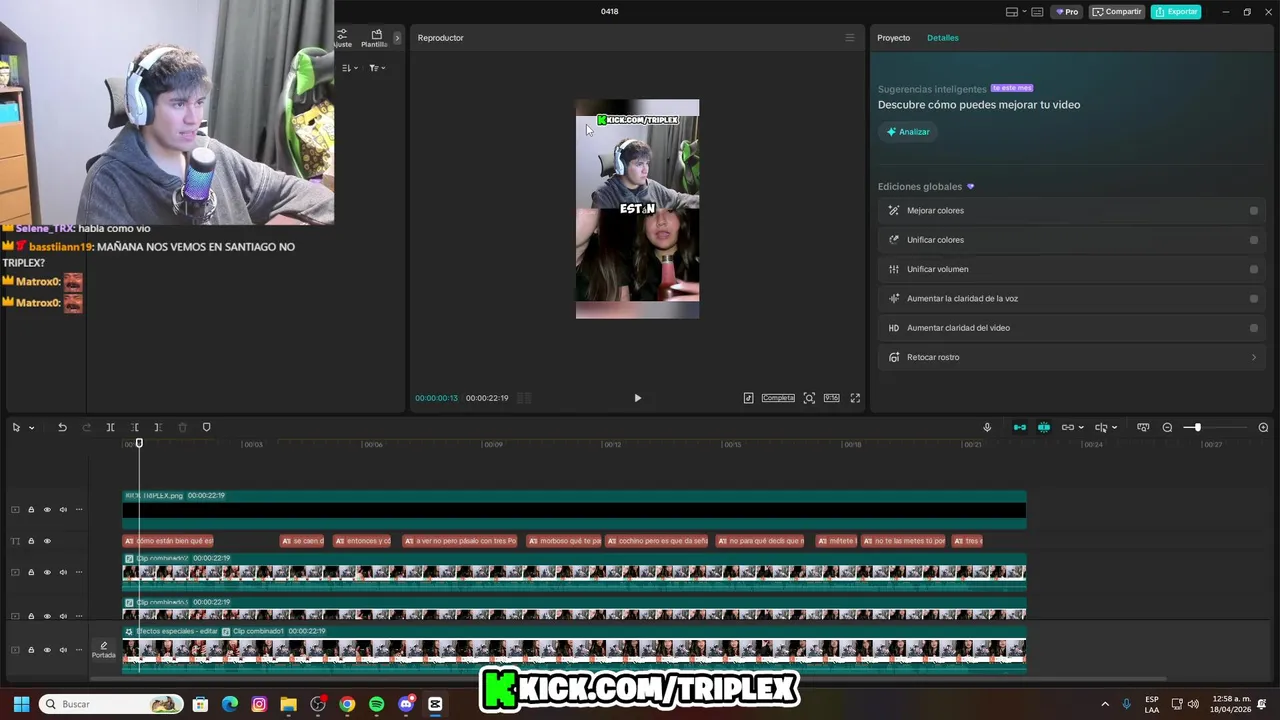Zoom in the timeline with plus magnifier
The image size is (1280, 720).
1263,427
